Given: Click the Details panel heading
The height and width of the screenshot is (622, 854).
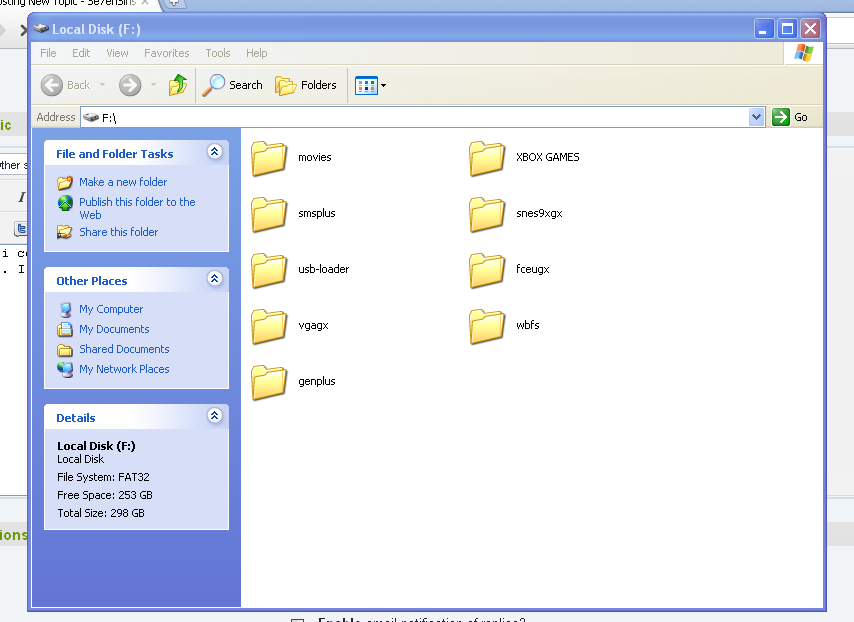Looking at the screenshot, I should 76,418.
